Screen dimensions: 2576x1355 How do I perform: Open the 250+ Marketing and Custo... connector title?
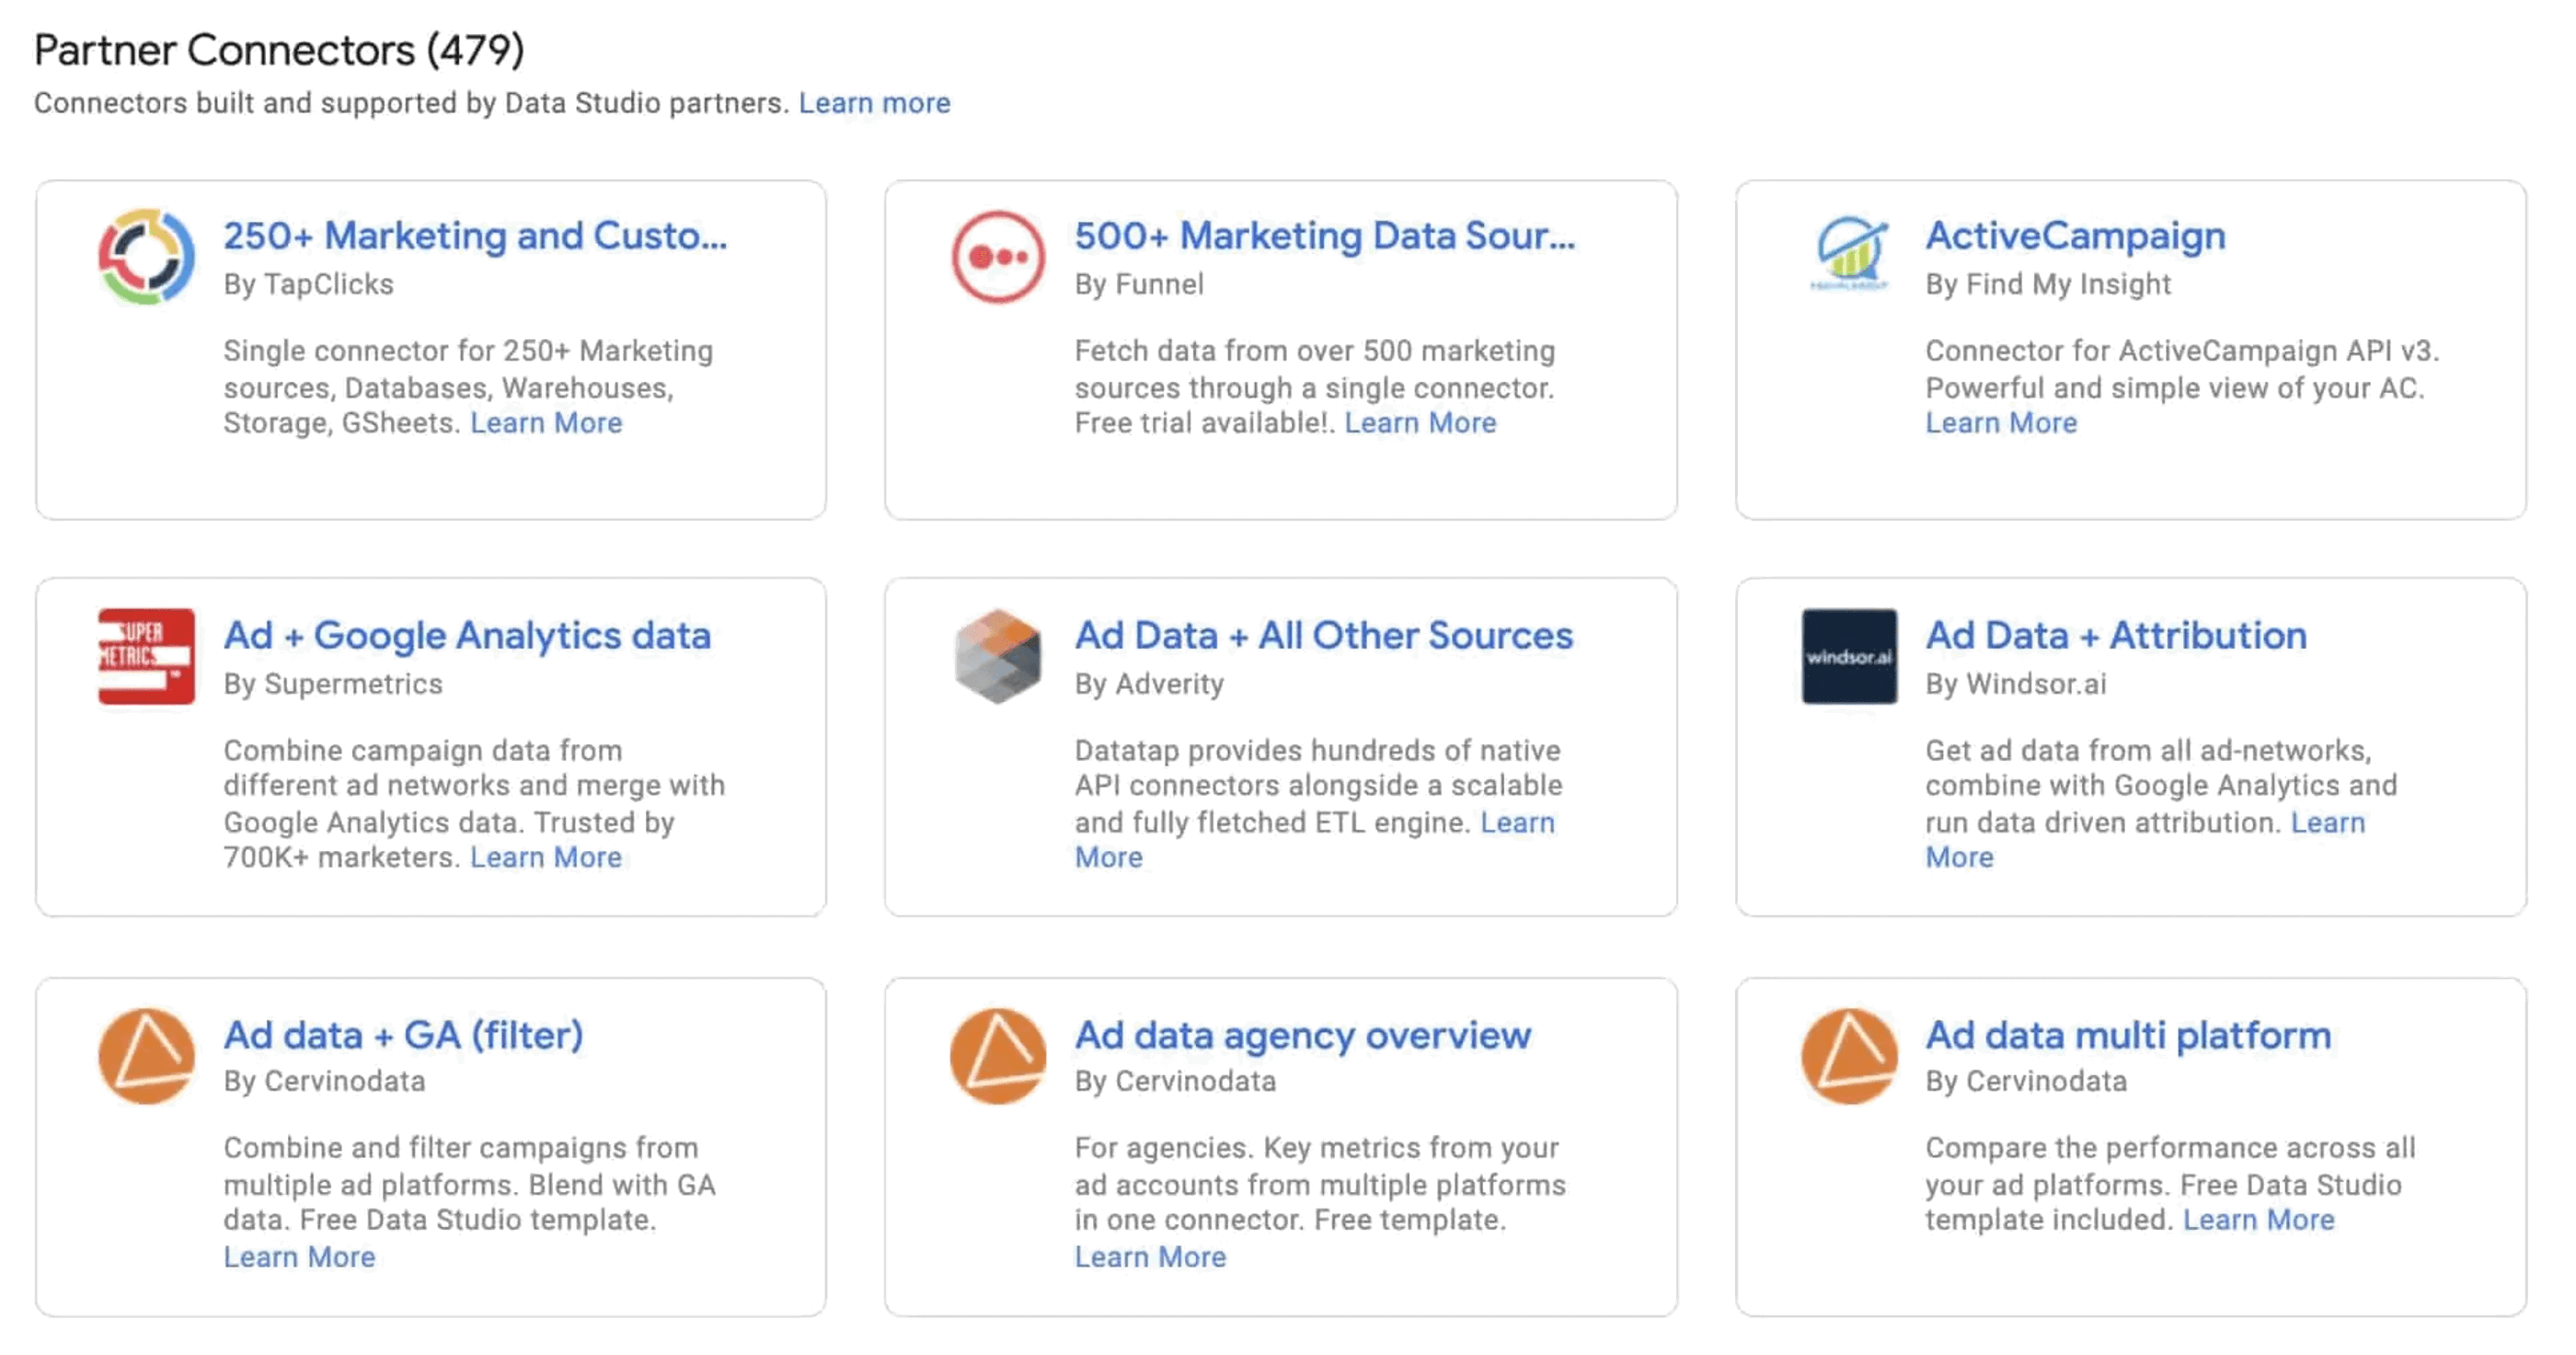pos(475,236)
